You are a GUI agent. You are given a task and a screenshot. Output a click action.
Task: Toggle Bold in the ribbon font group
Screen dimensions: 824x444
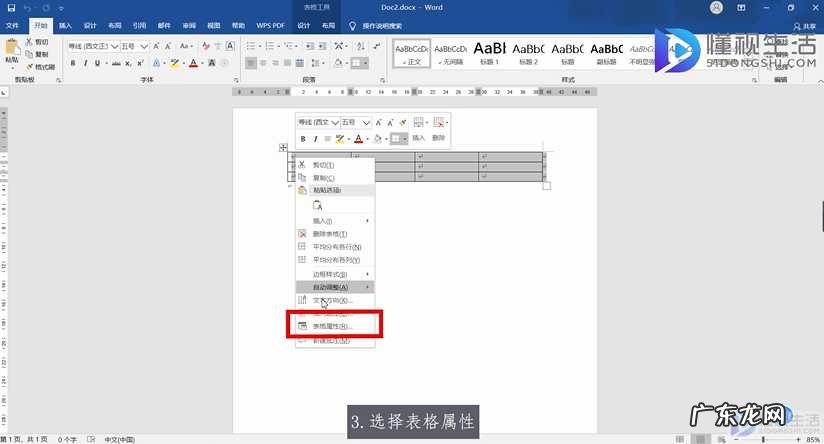click(x=73, y=63)
